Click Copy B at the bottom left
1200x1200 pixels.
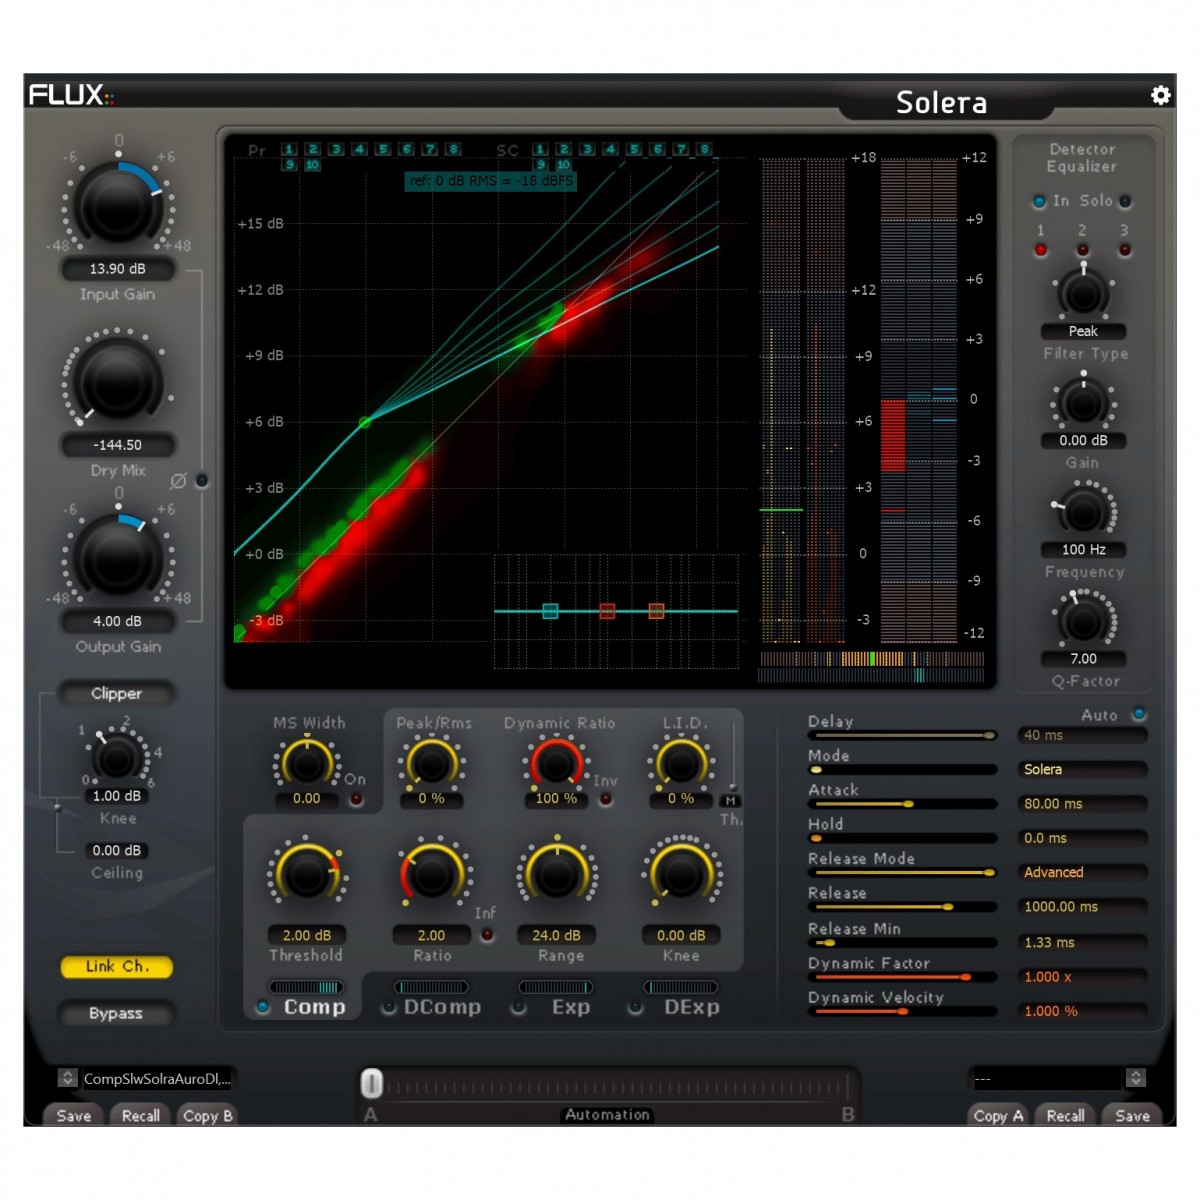[x=207, y=1116]
